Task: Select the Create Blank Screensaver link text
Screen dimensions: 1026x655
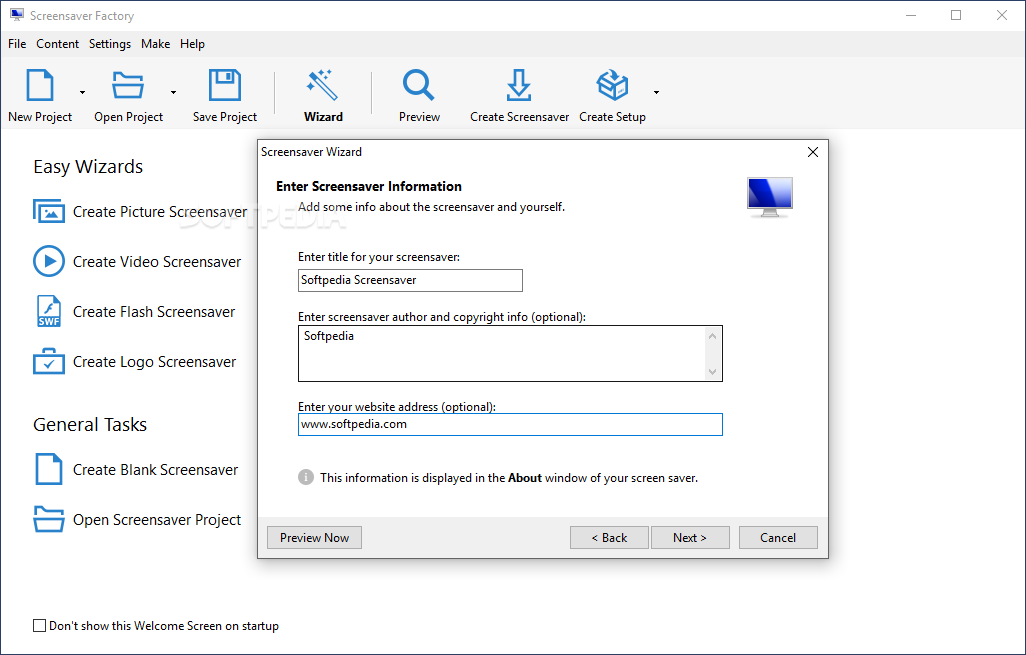Action: pos(156,470)
